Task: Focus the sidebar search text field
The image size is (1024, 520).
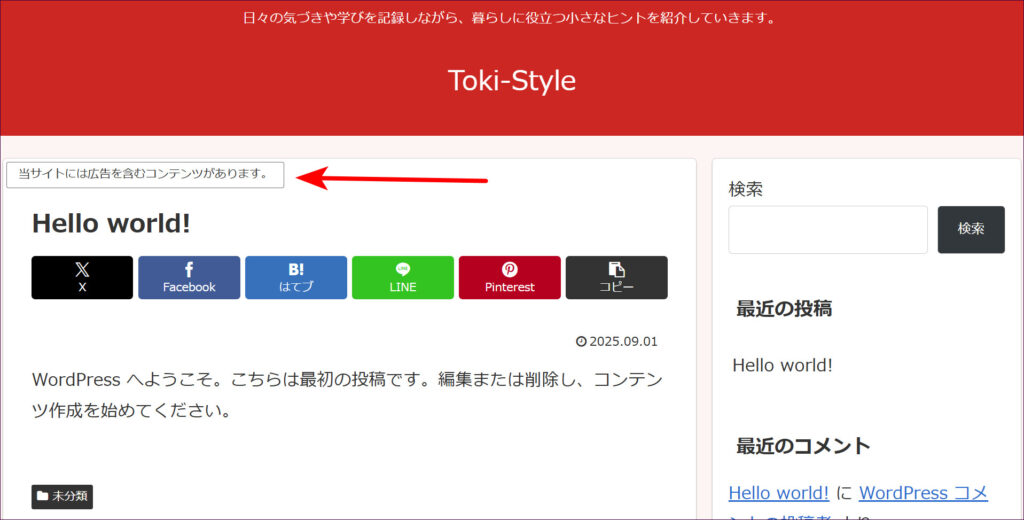Action: coord(827,229)
